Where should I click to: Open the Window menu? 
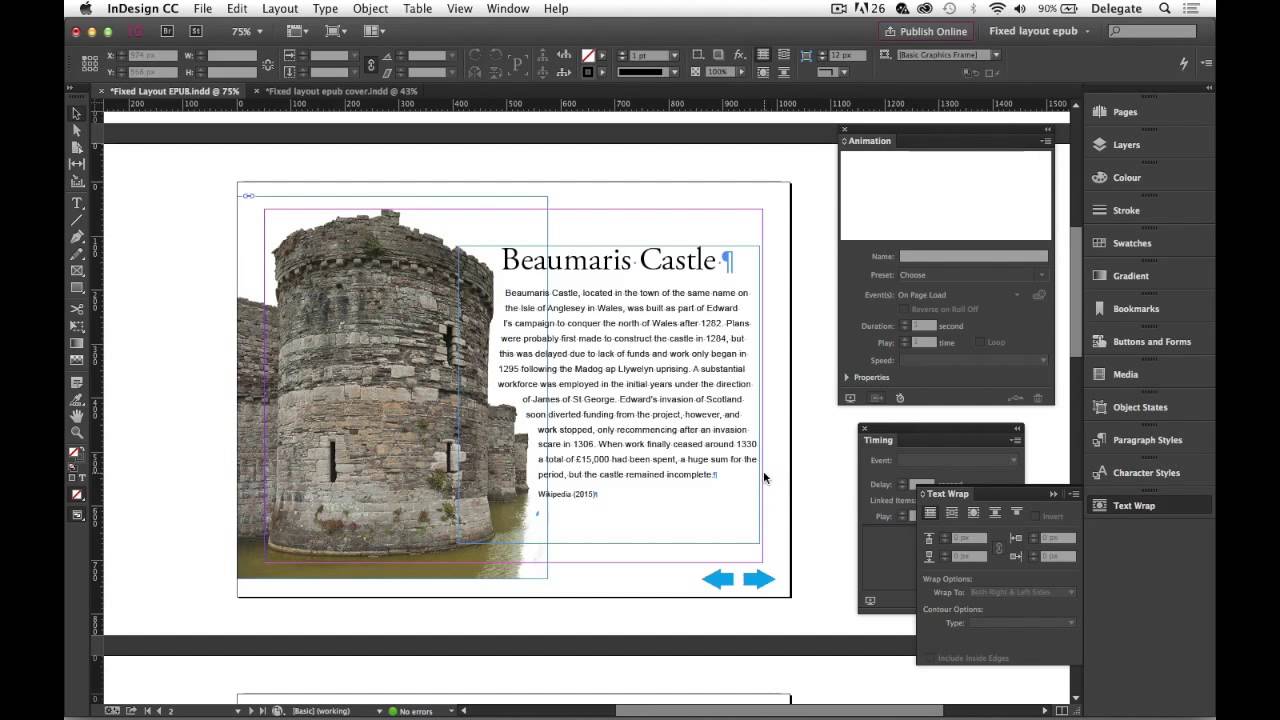point(508,9)
